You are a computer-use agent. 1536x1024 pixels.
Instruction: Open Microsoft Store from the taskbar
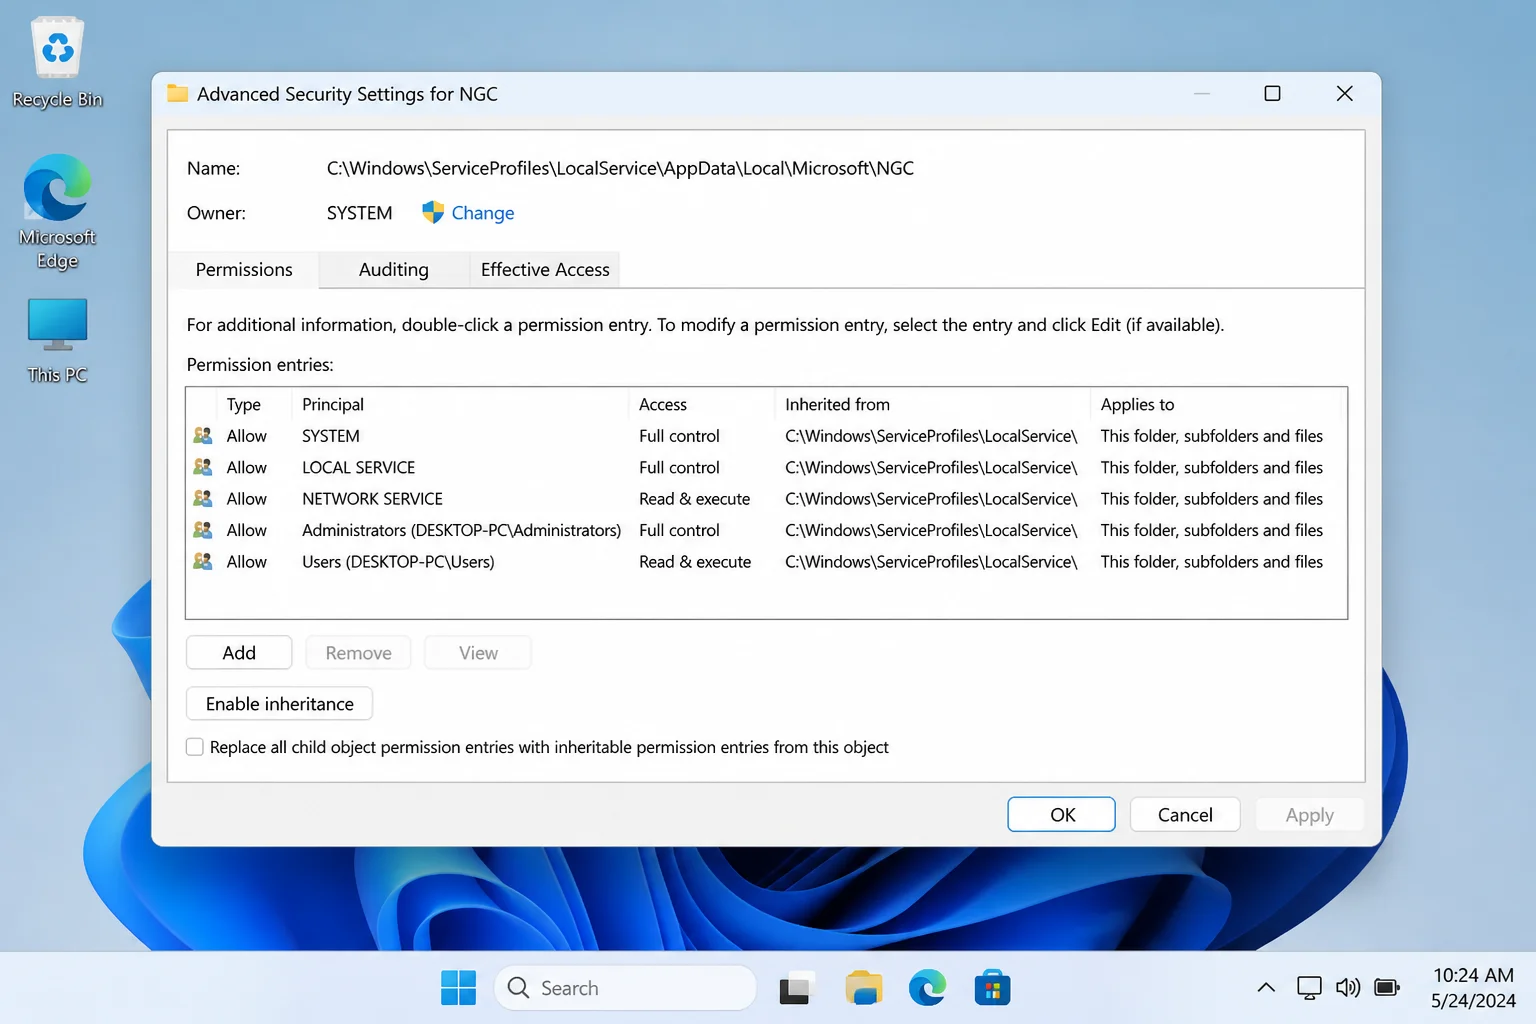(x=992, y=988)
